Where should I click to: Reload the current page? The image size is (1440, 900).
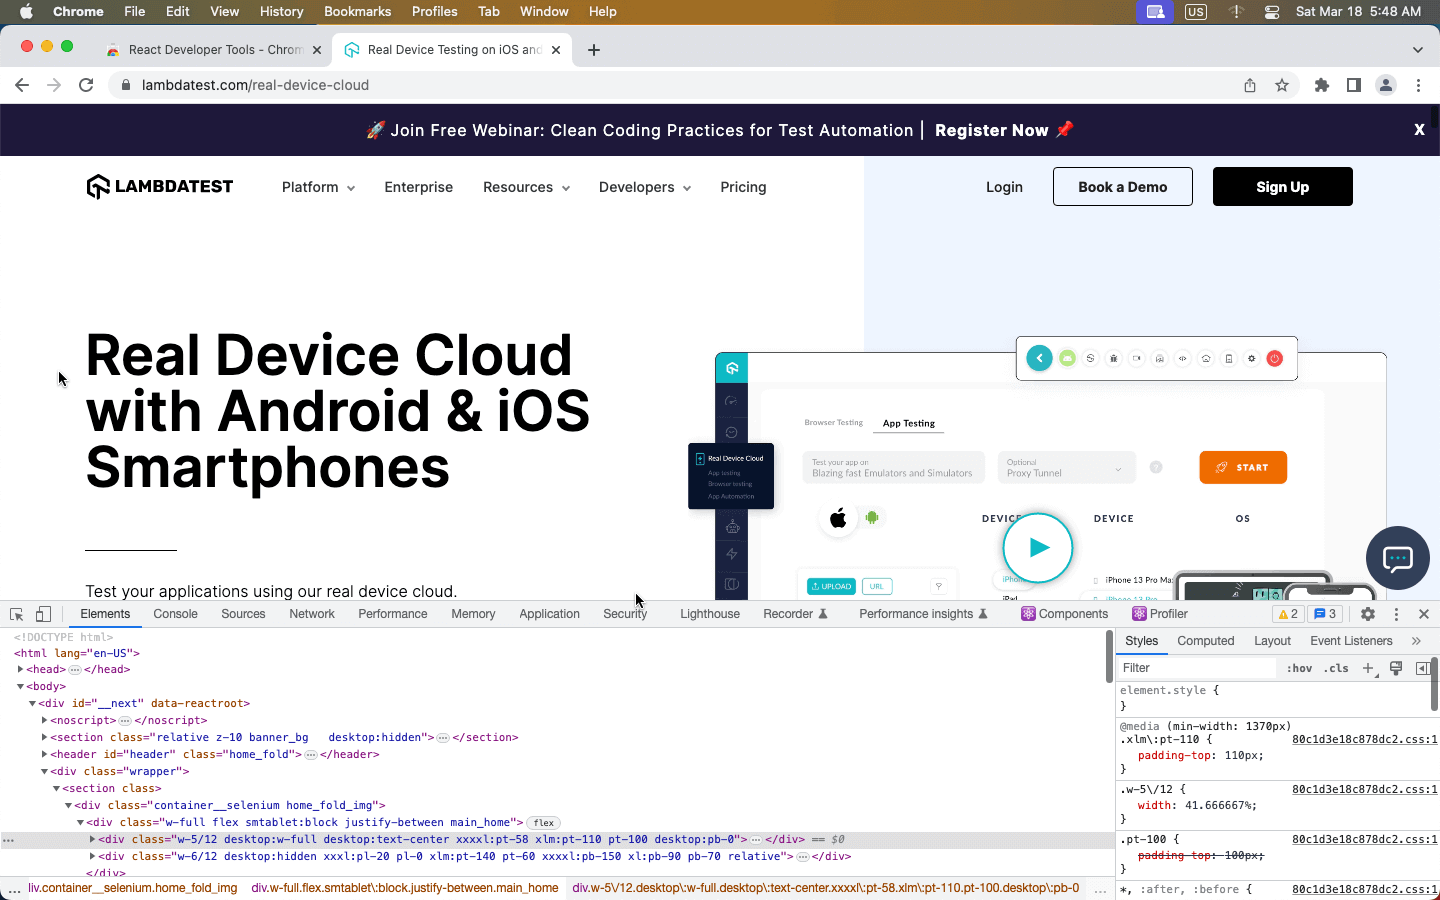(x=86, y=85)
